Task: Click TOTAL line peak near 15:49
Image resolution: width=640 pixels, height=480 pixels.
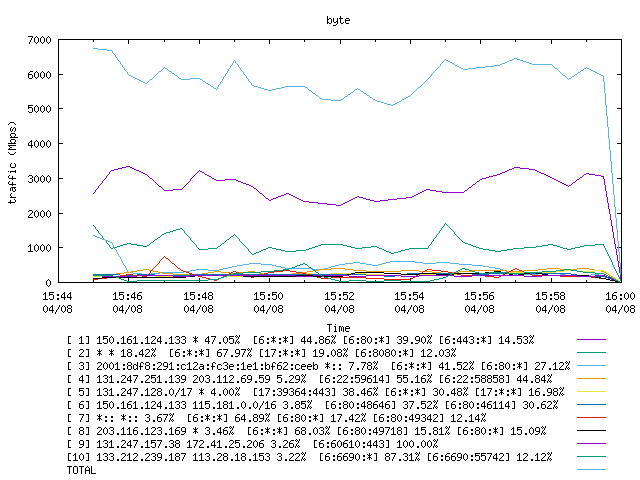Action: [234, 61]
